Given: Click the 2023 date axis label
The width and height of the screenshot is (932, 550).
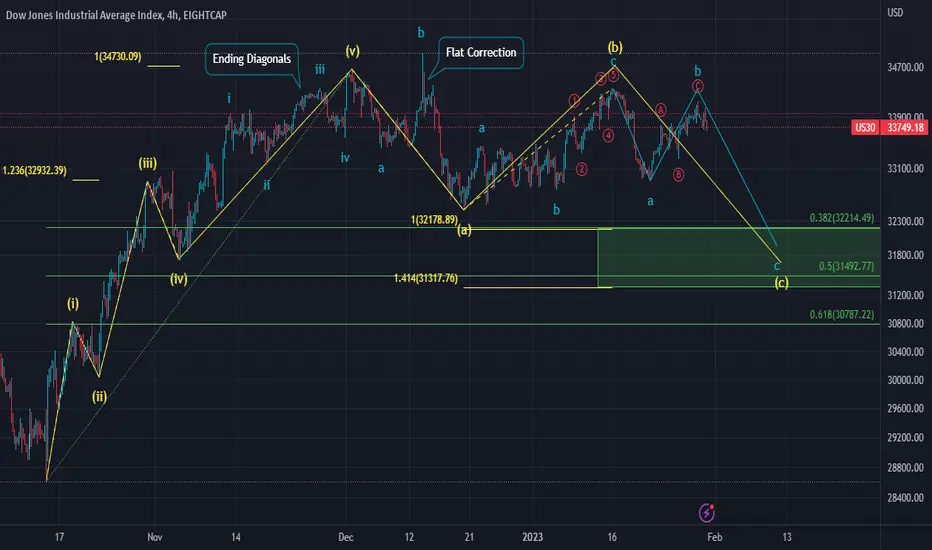Looking at the screenshot, I should [533, 537].
